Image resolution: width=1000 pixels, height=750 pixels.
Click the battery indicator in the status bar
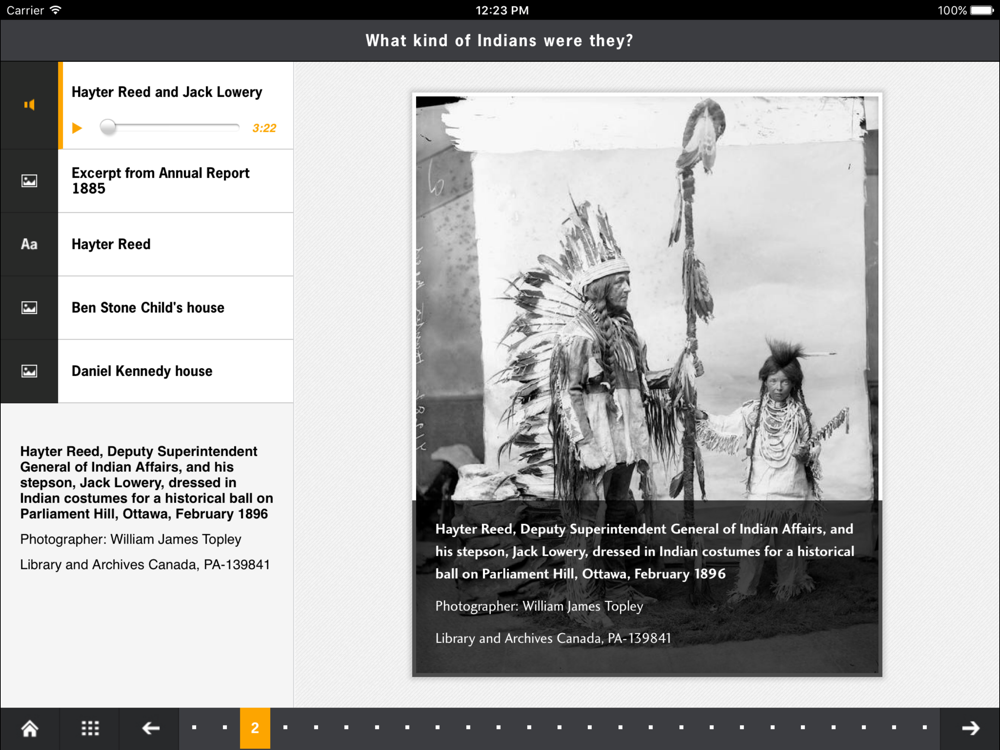(x=982, y=10)
